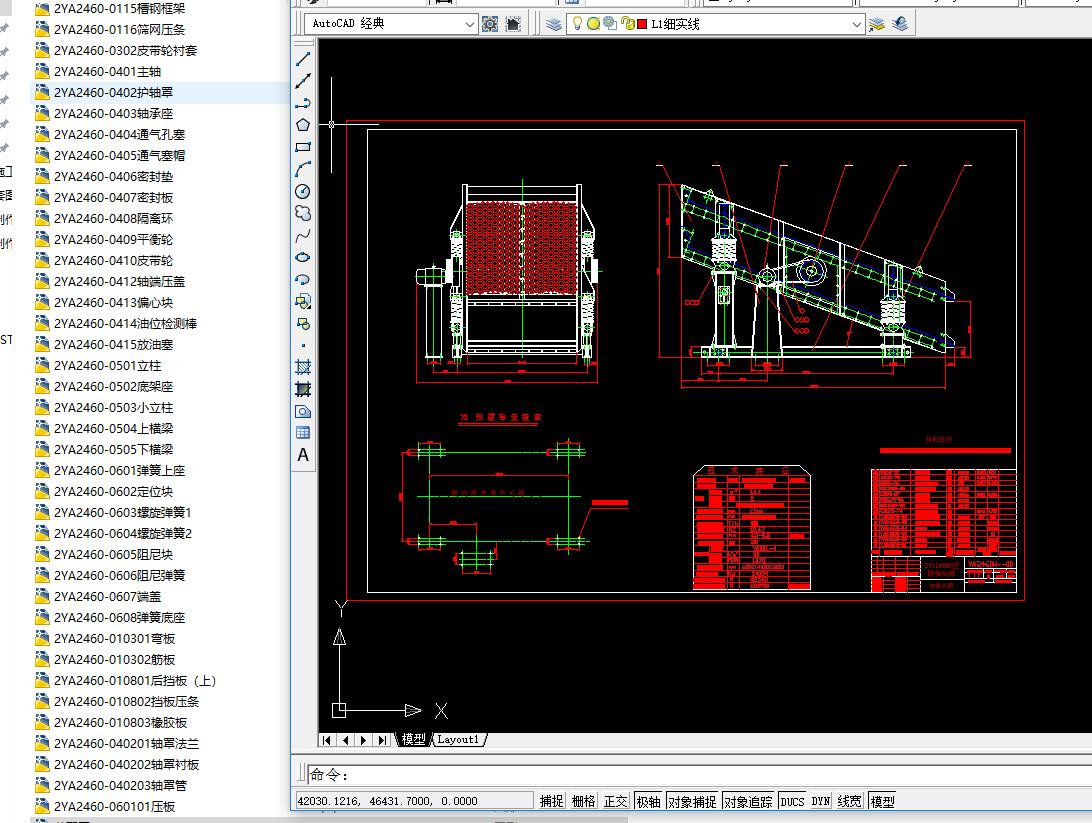1092x823 pixels.
Task: Select the Revision Cloud tool
Action: [x=303, y=213]
